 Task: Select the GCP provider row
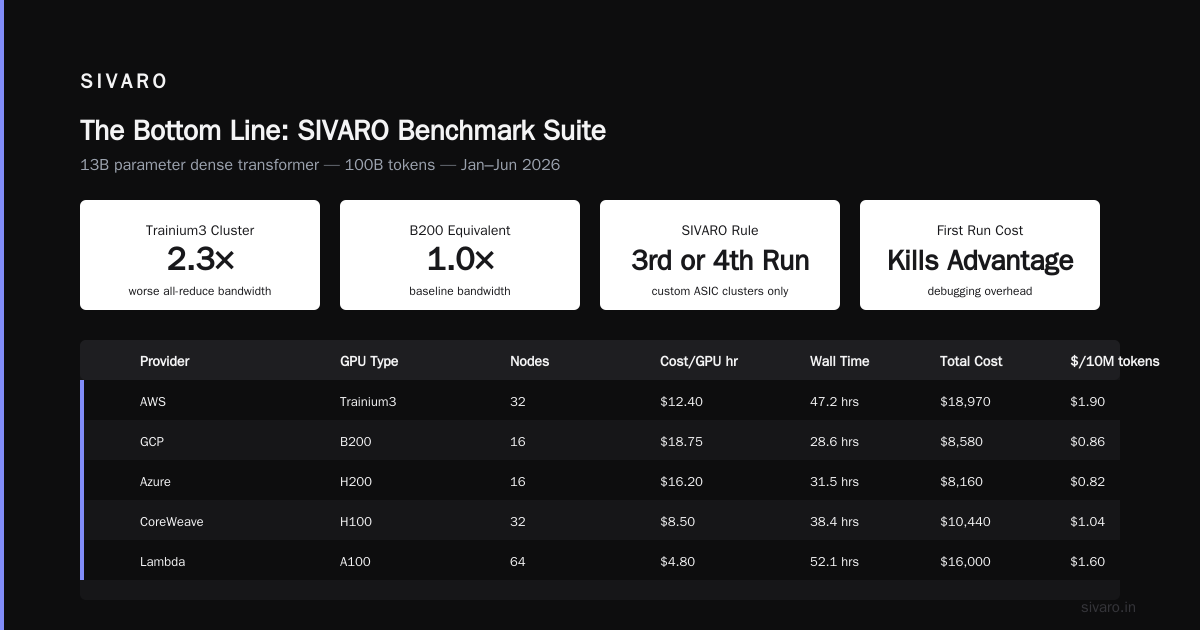click(600, 441)
